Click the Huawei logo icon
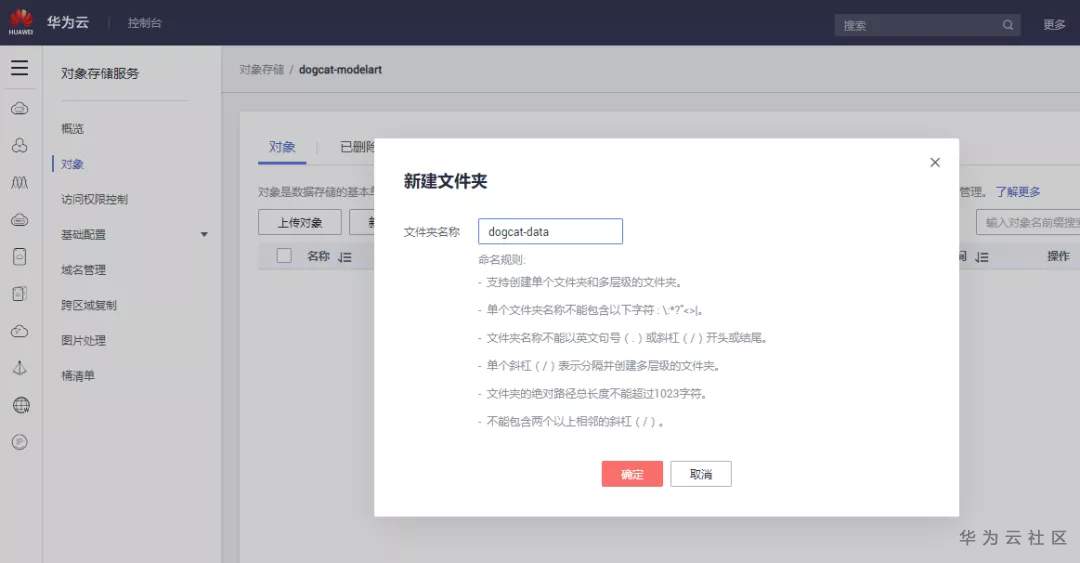1080x563 pixels. click(21, 22)
